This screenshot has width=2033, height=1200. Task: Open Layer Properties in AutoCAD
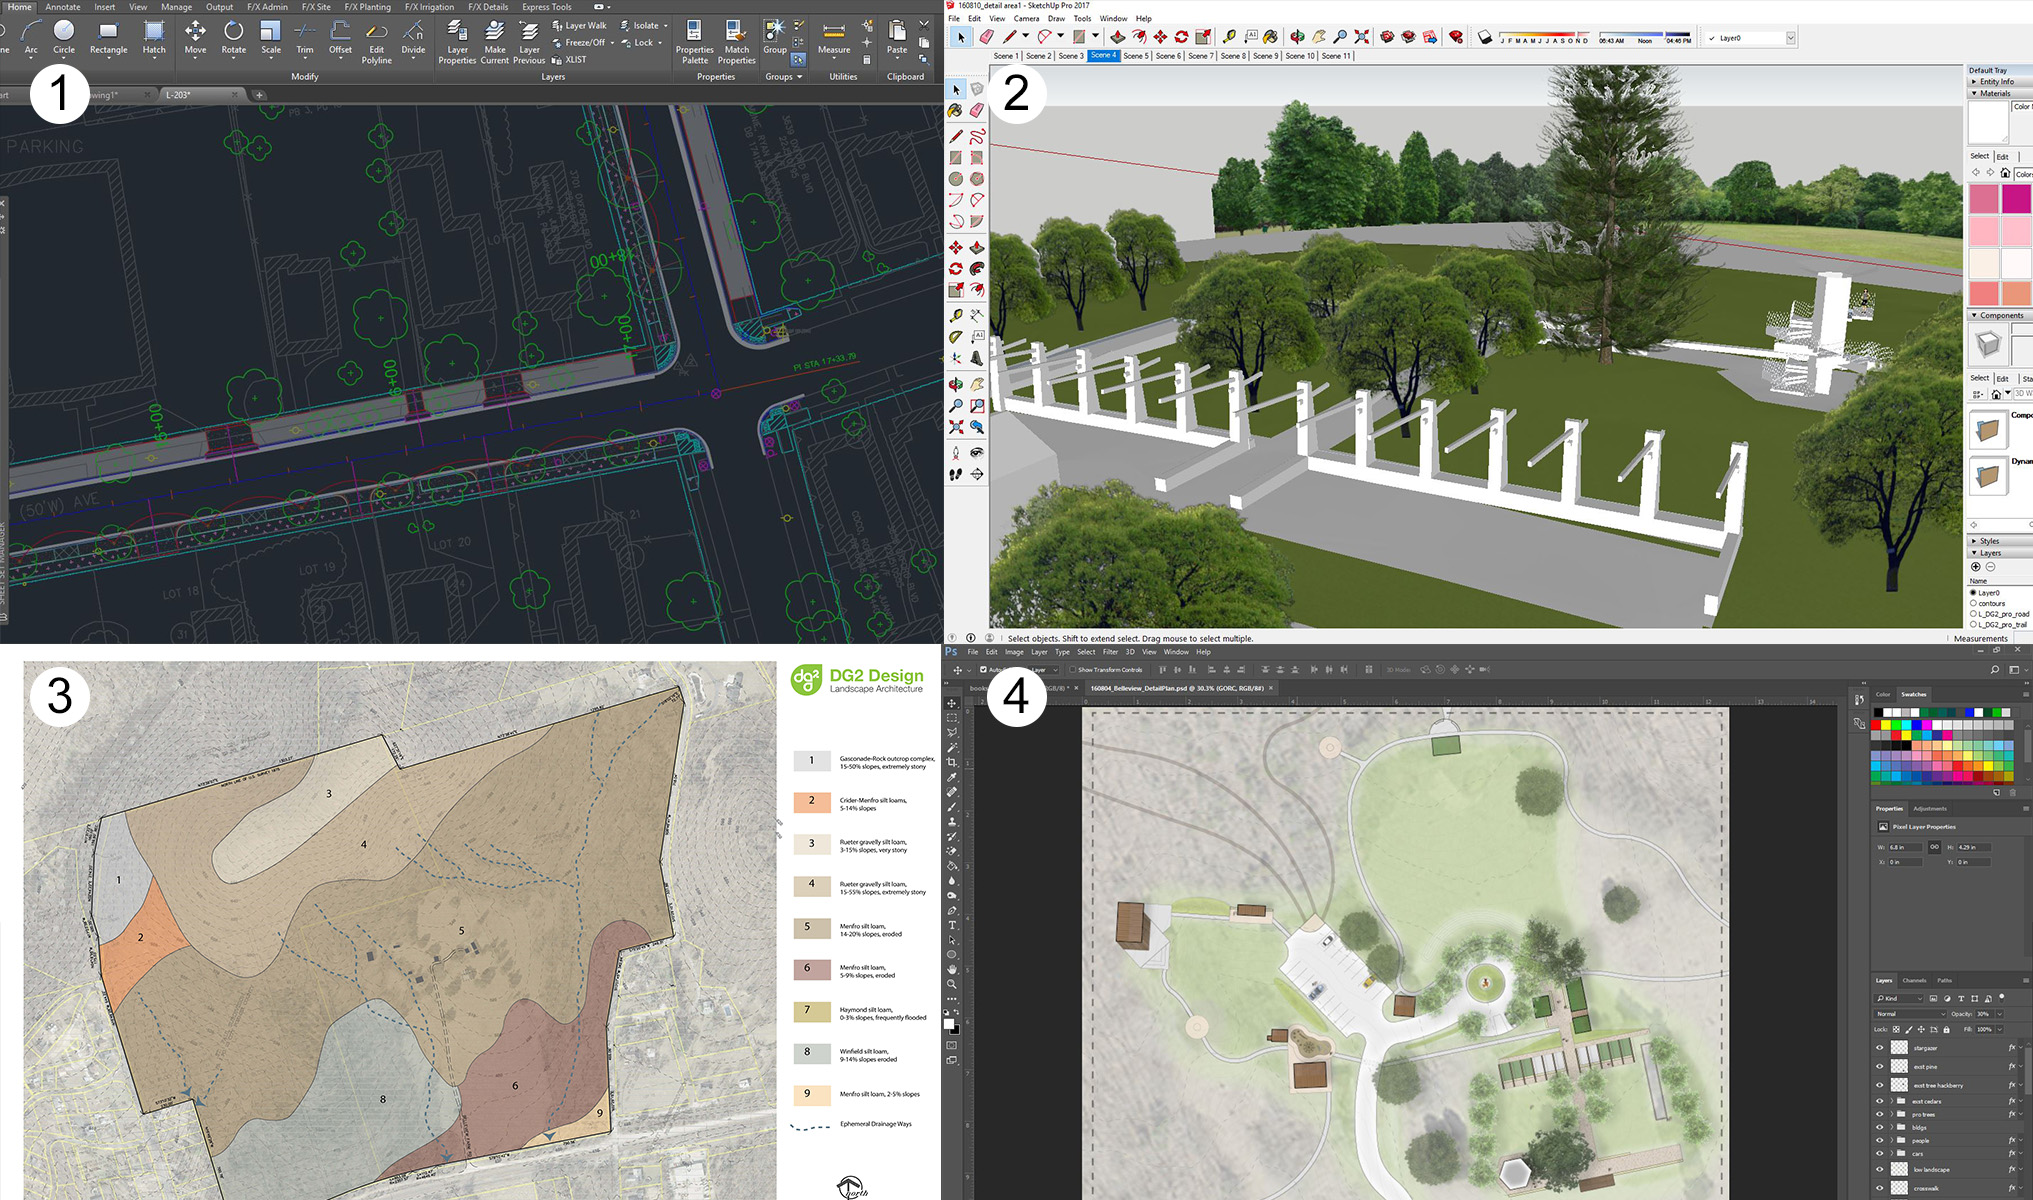tap(457, 41)
